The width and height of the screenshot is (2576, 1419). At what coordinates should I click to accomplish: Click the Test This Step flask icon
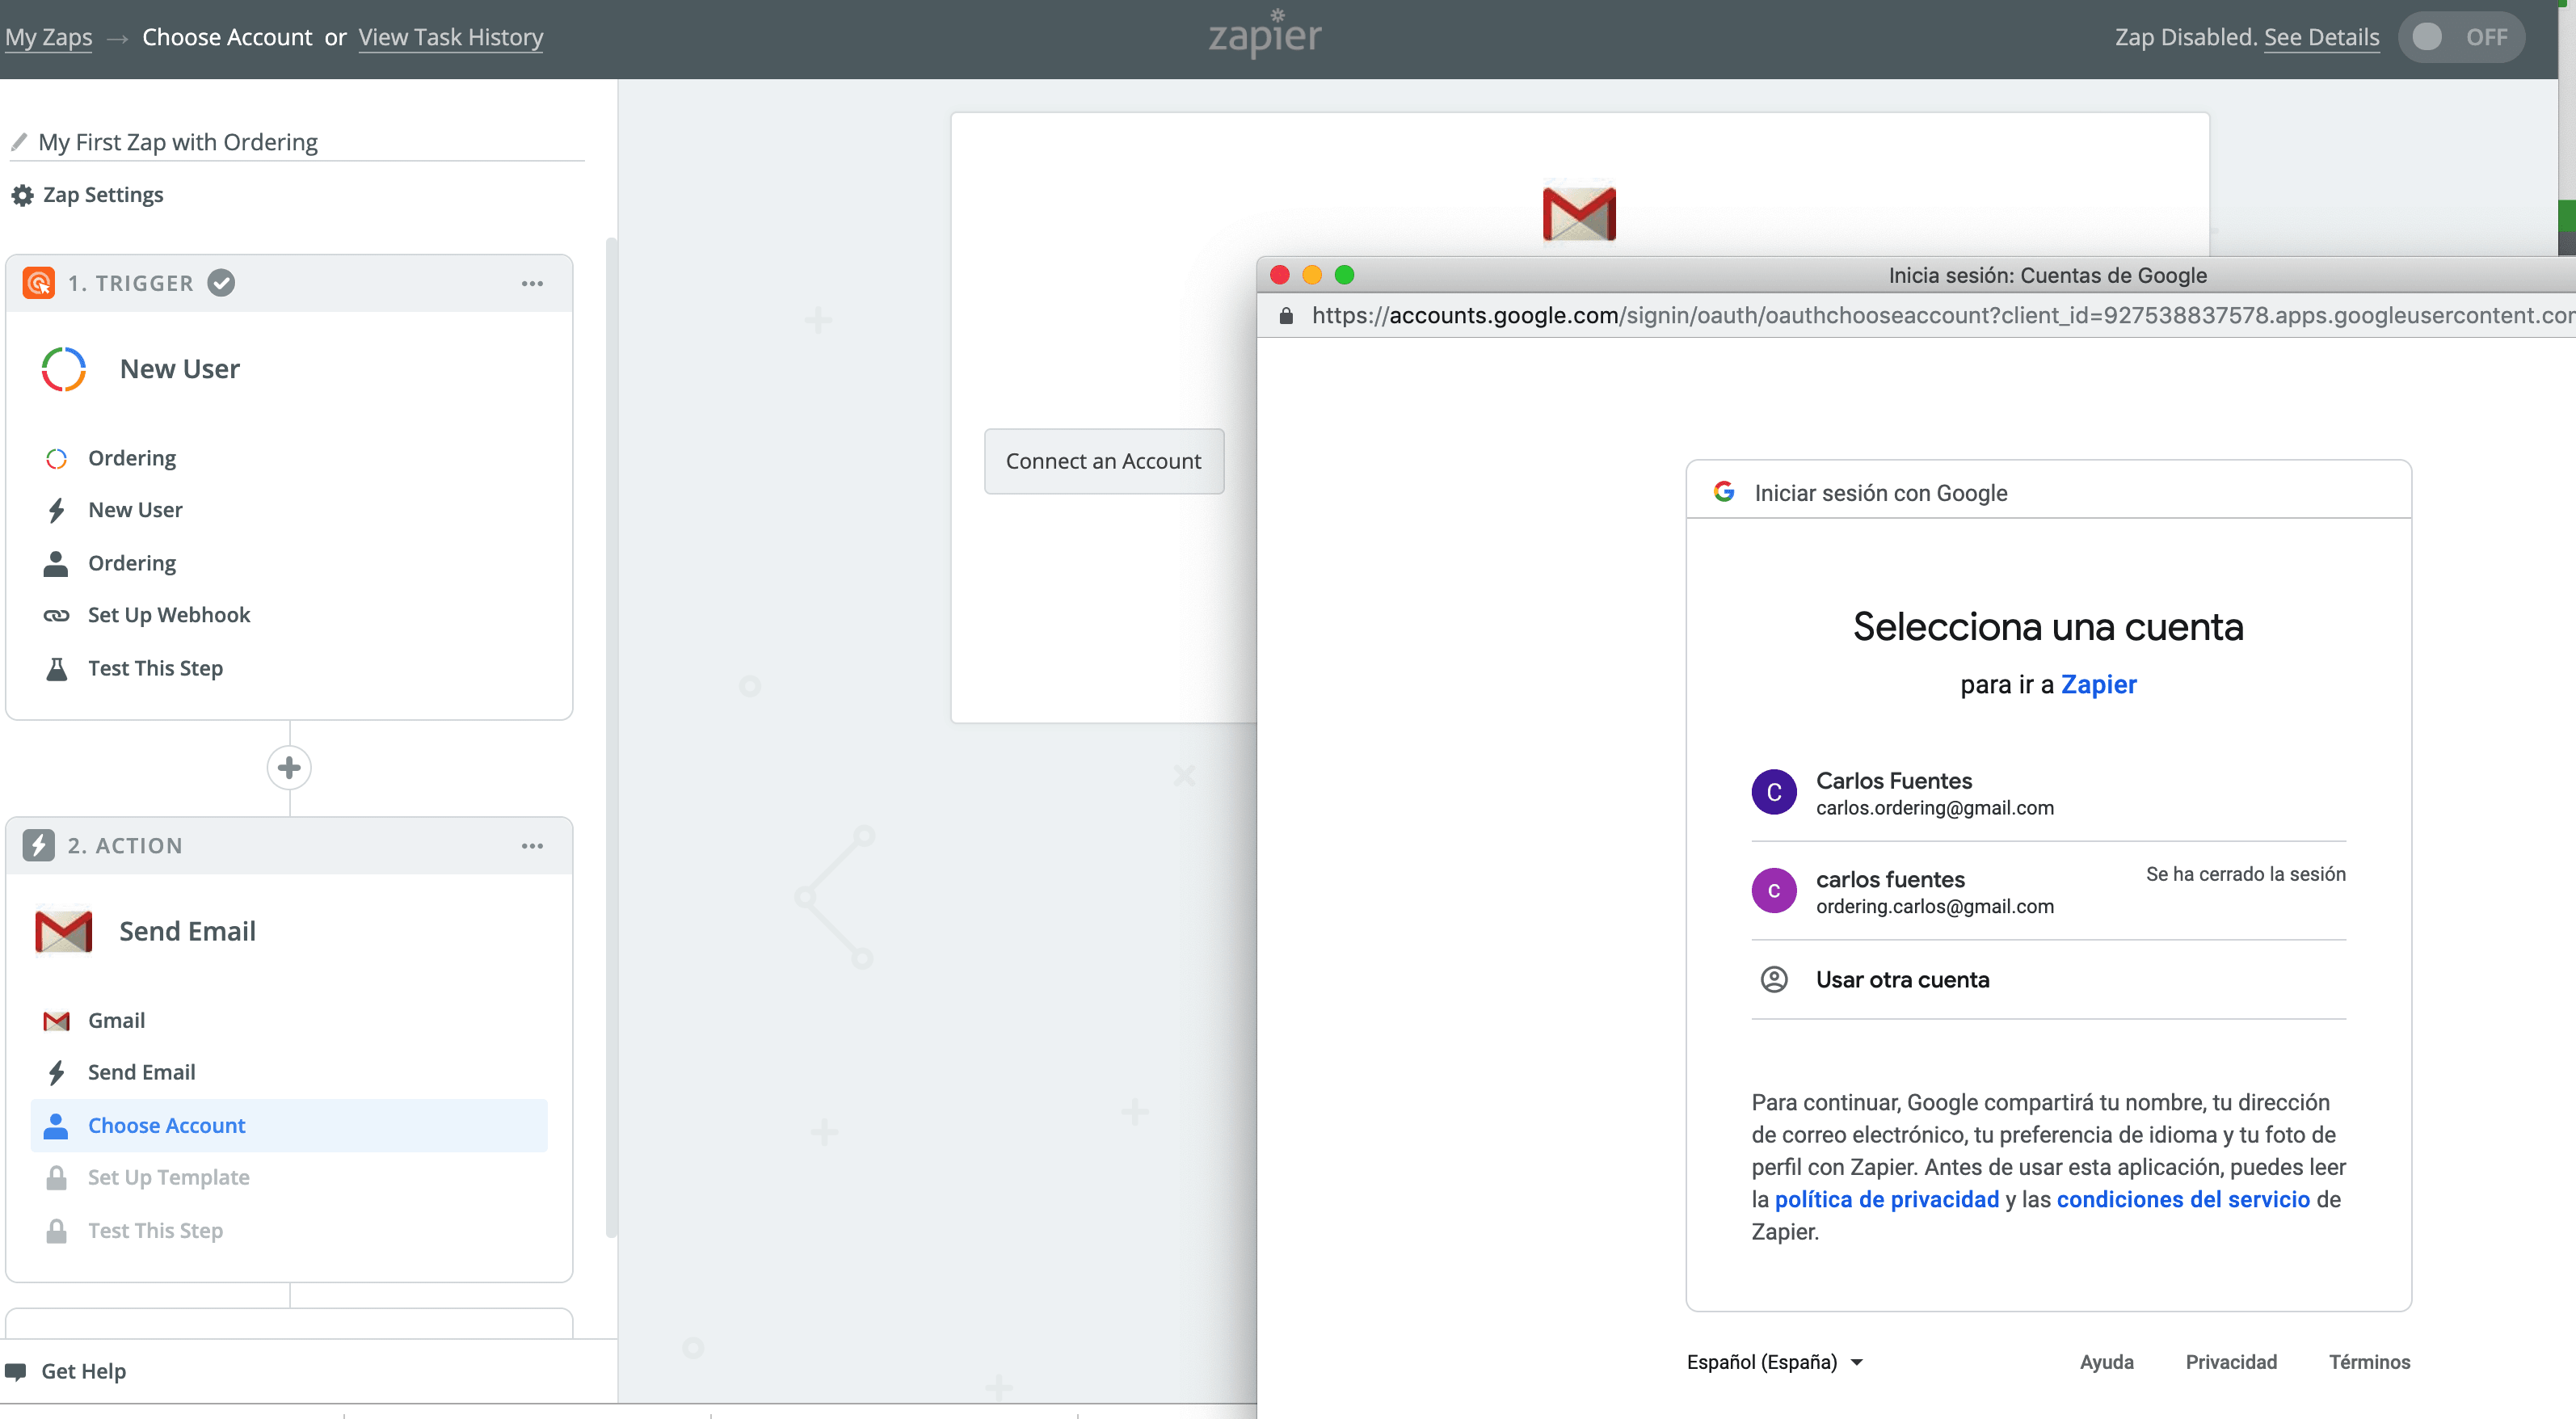tap(56, 668)
